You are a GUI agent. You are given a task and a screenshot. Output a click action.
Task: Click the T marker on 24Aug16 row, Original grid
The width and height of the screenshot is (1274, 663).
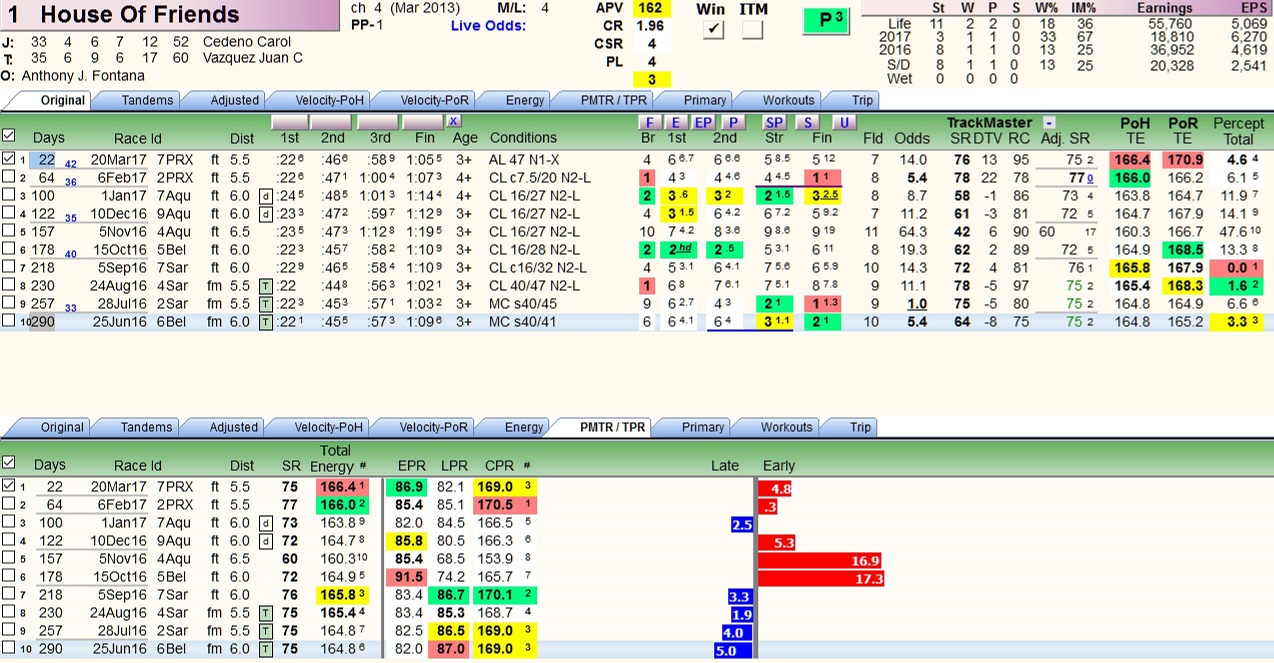(x=265, y=285)
